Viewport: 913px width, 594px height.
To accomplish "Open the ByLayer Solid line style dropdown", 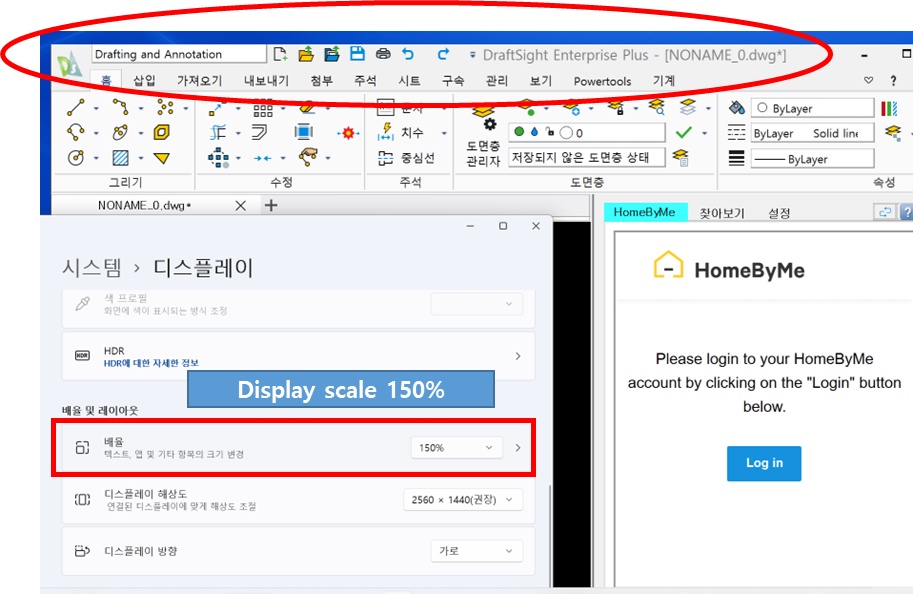I will pos(812,133).
